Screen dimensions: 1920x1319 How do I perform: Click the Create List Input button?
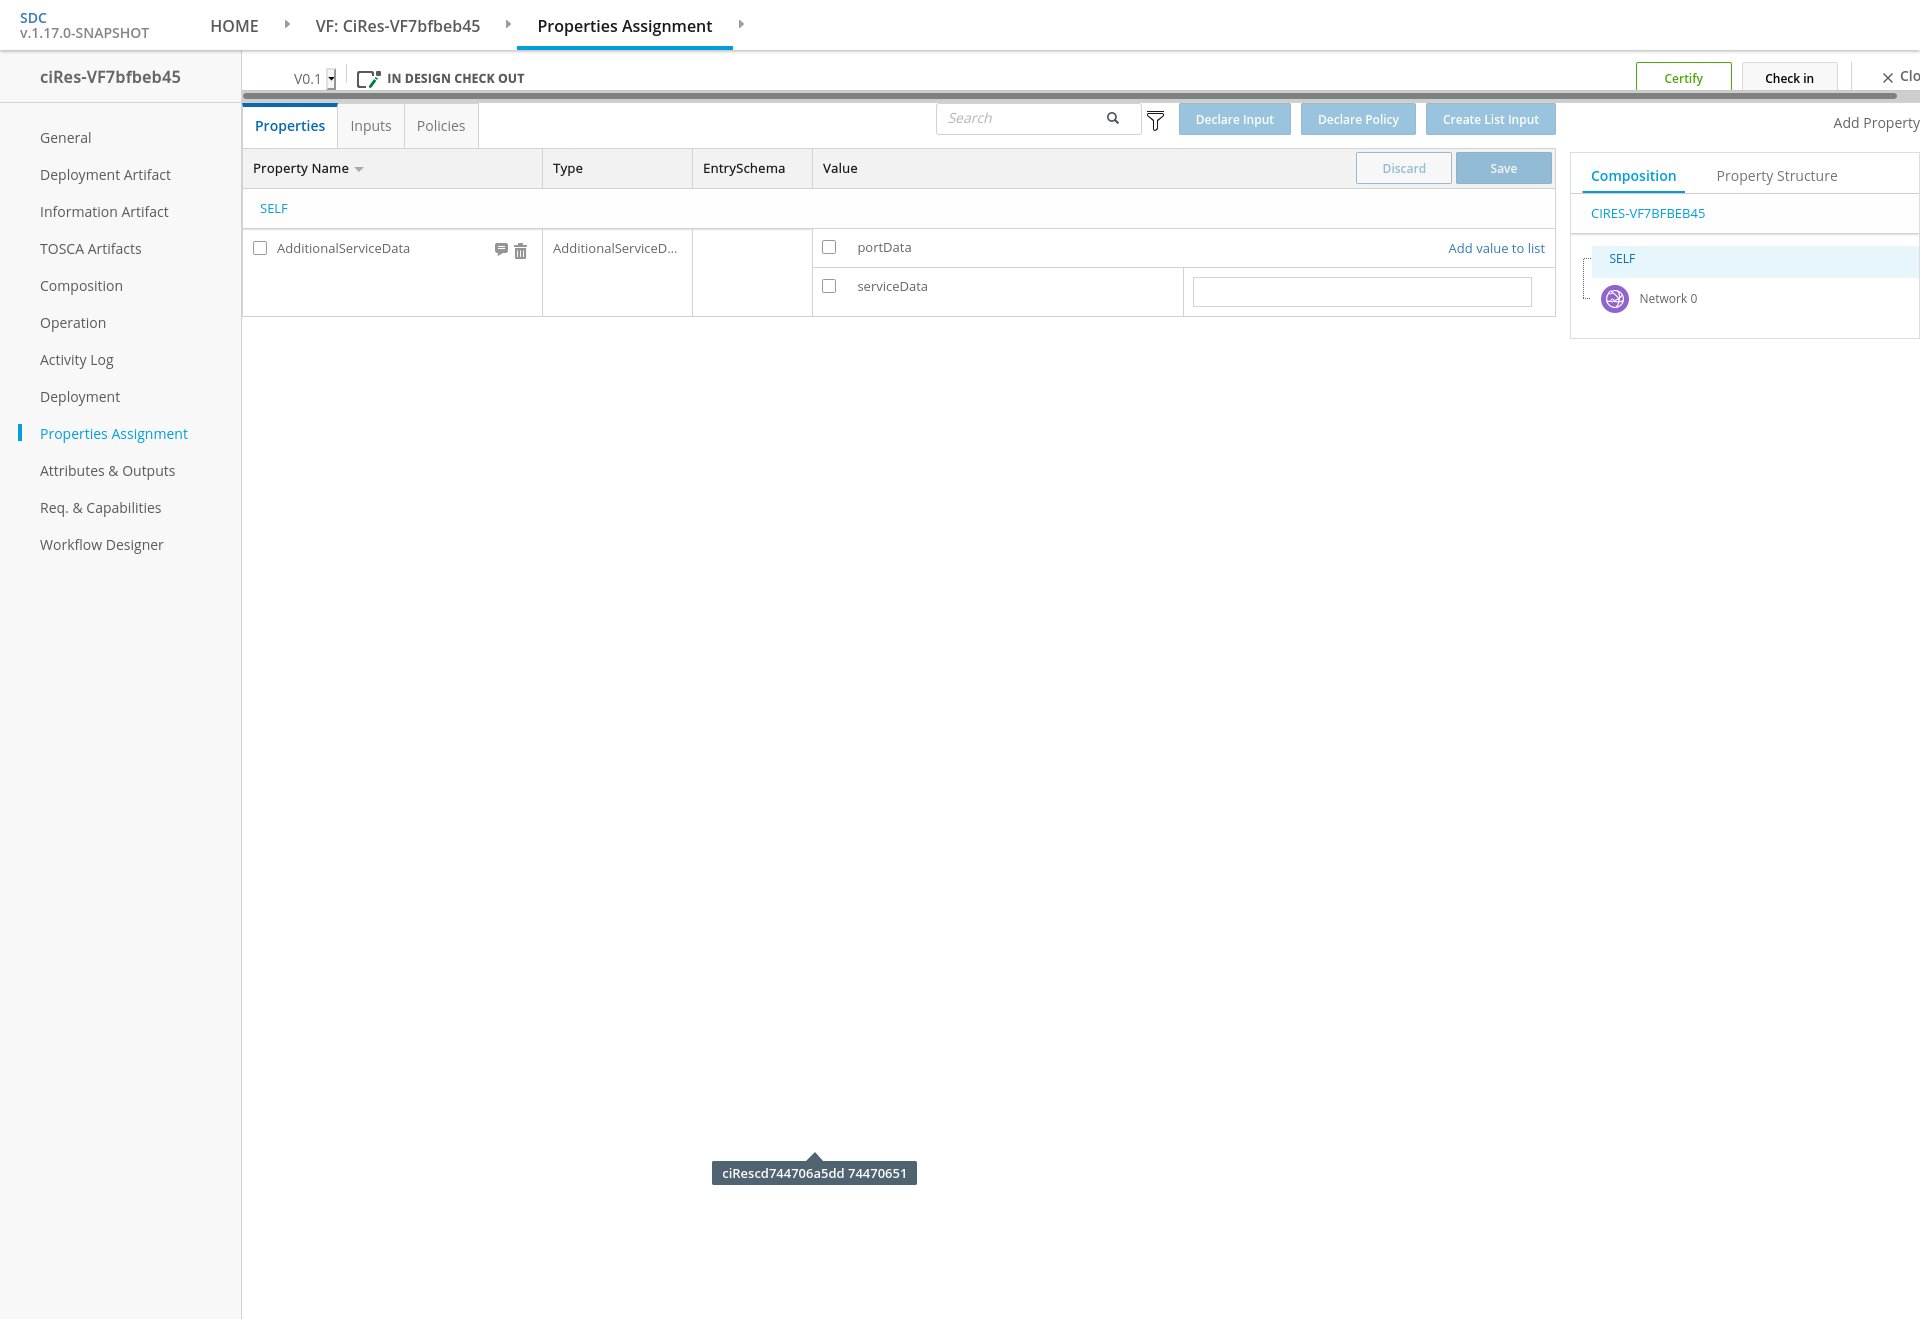pos(1490,119)
